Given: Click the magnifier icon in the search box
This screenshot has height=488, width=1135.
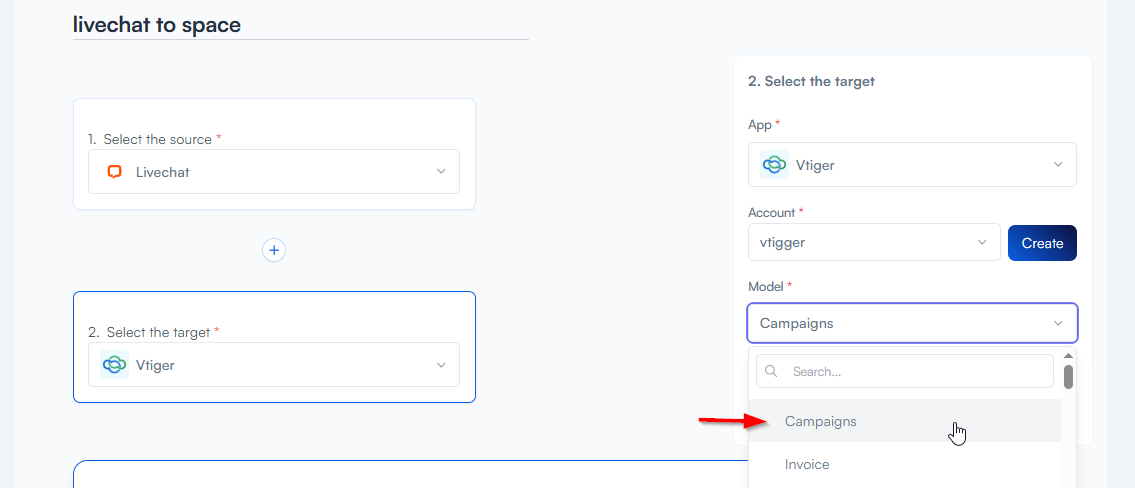Looking at the screenshot, I should (772, 371).
